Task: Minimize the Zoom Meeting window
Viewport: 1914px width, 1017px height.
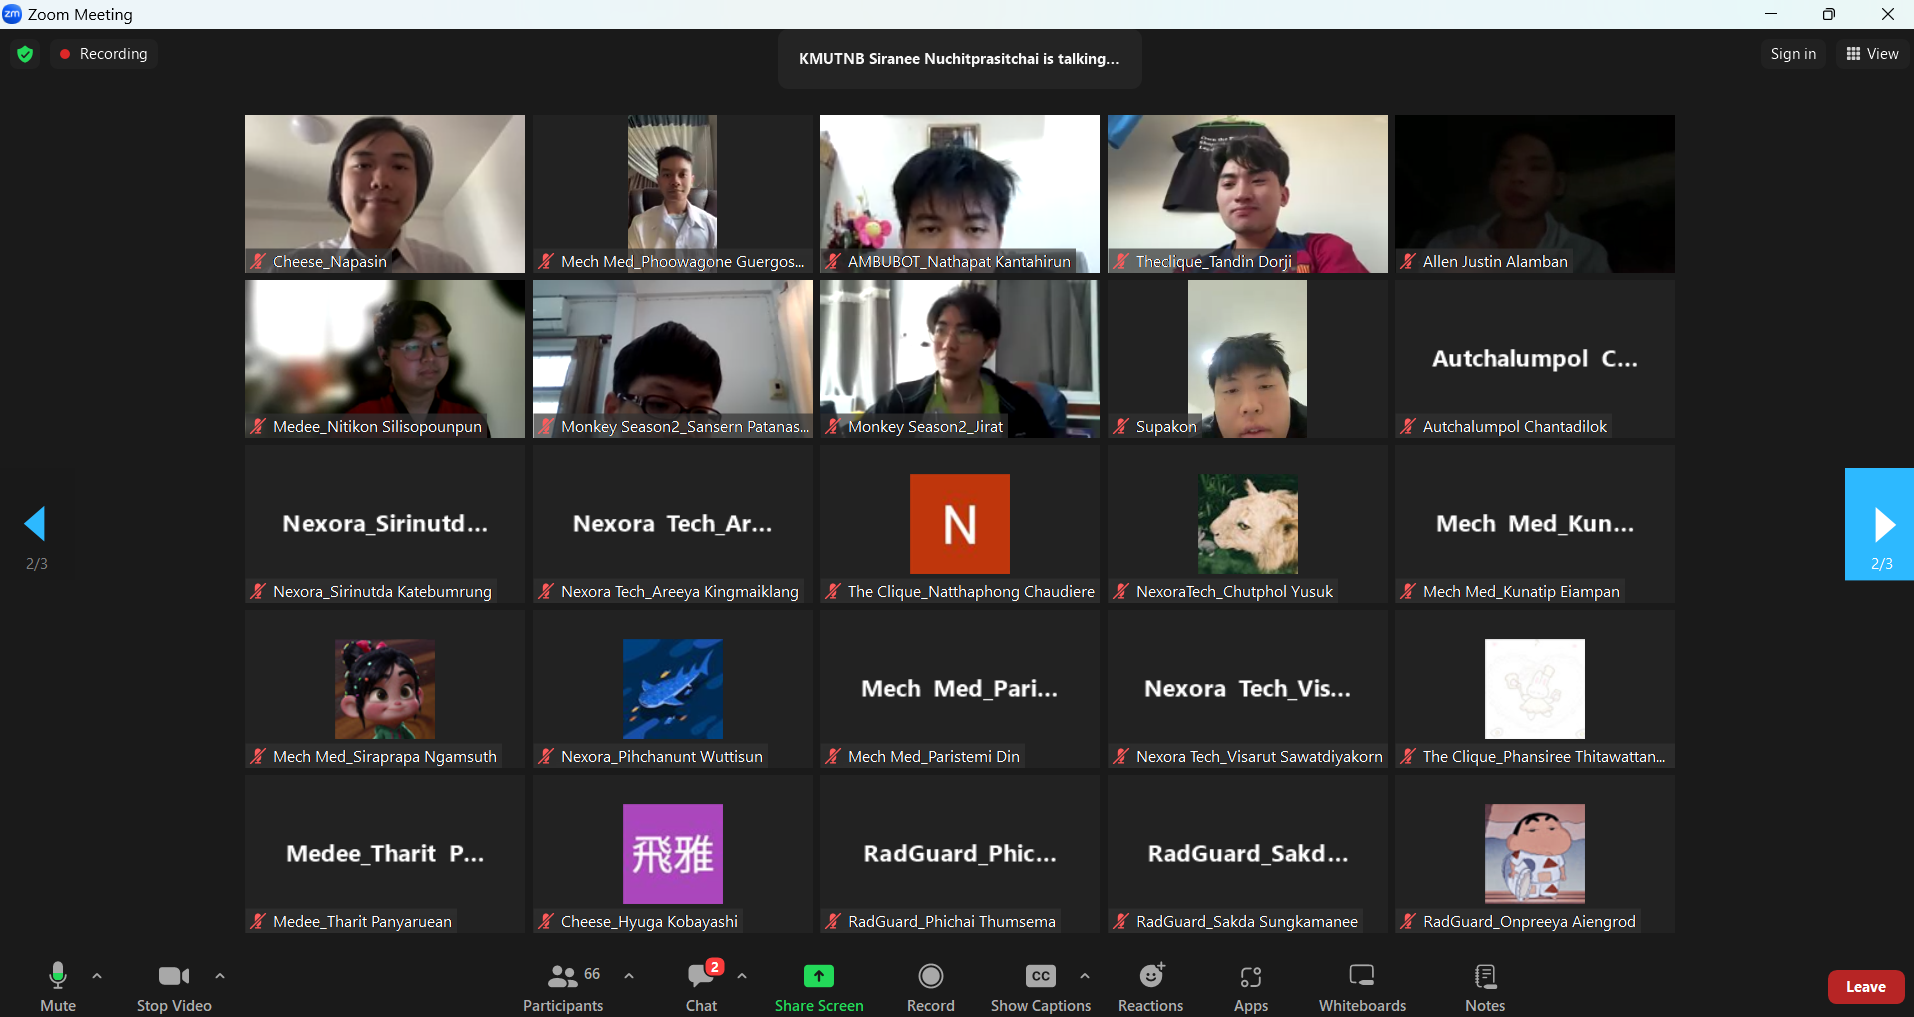Action: (1771, 14)
